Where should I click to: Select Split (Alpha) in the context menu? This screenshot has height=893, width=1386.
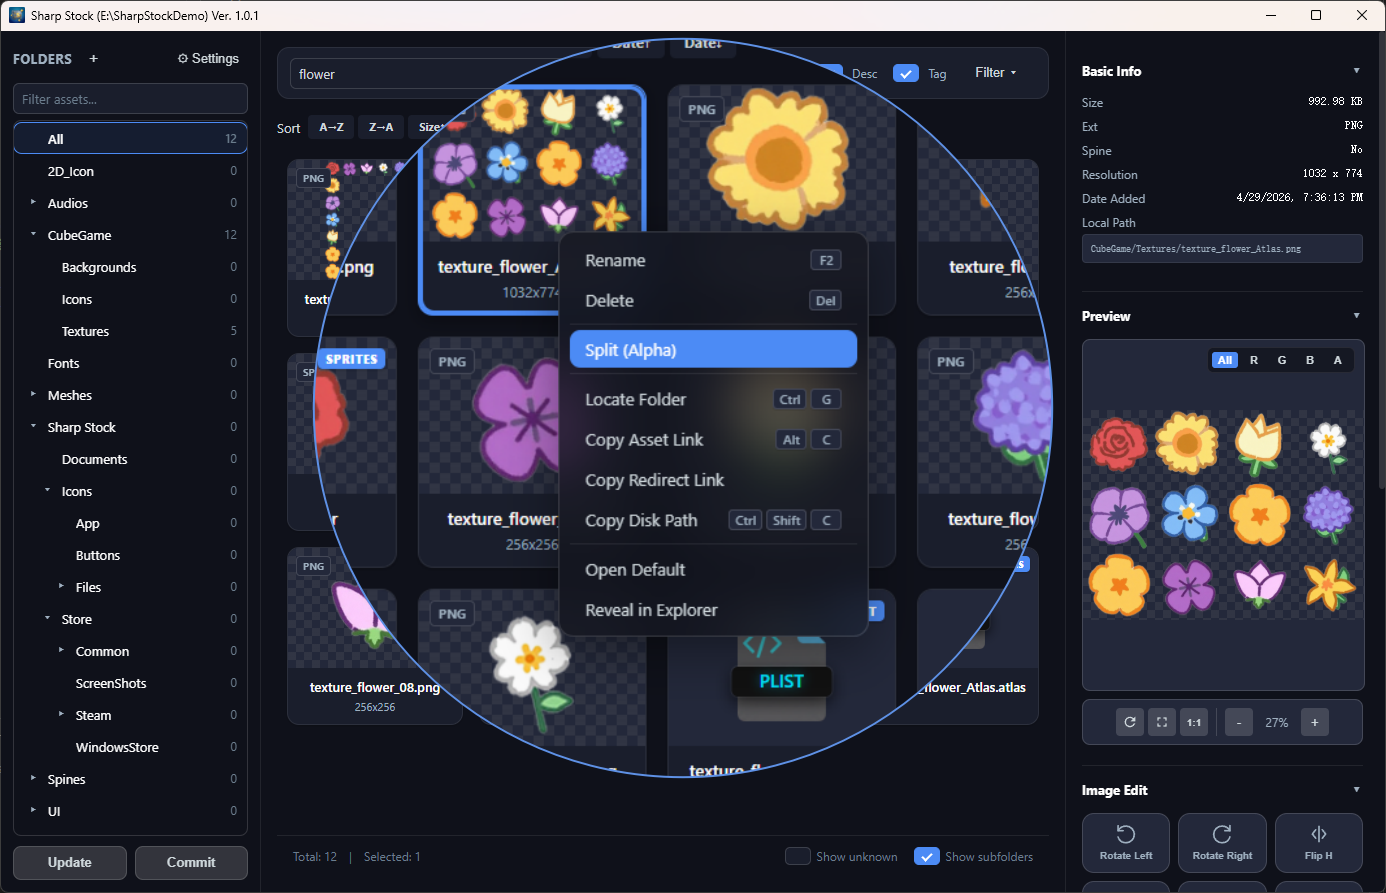click(x=713, y=350)
